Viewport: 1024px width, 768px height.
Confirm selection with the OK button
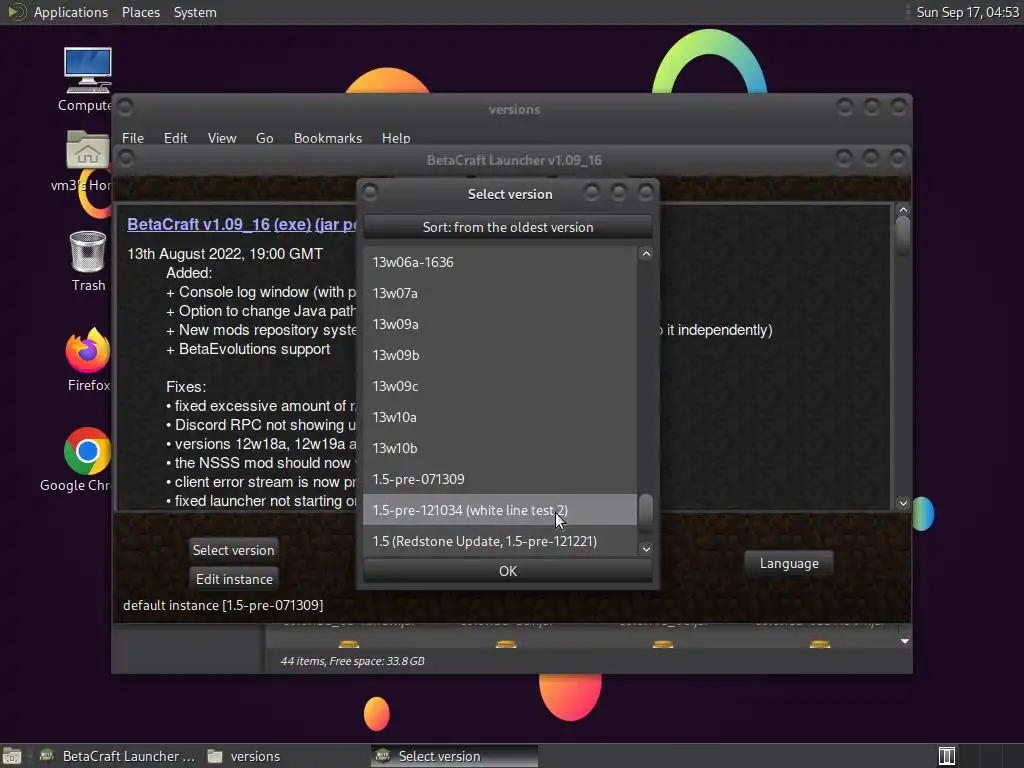(507, 571)
